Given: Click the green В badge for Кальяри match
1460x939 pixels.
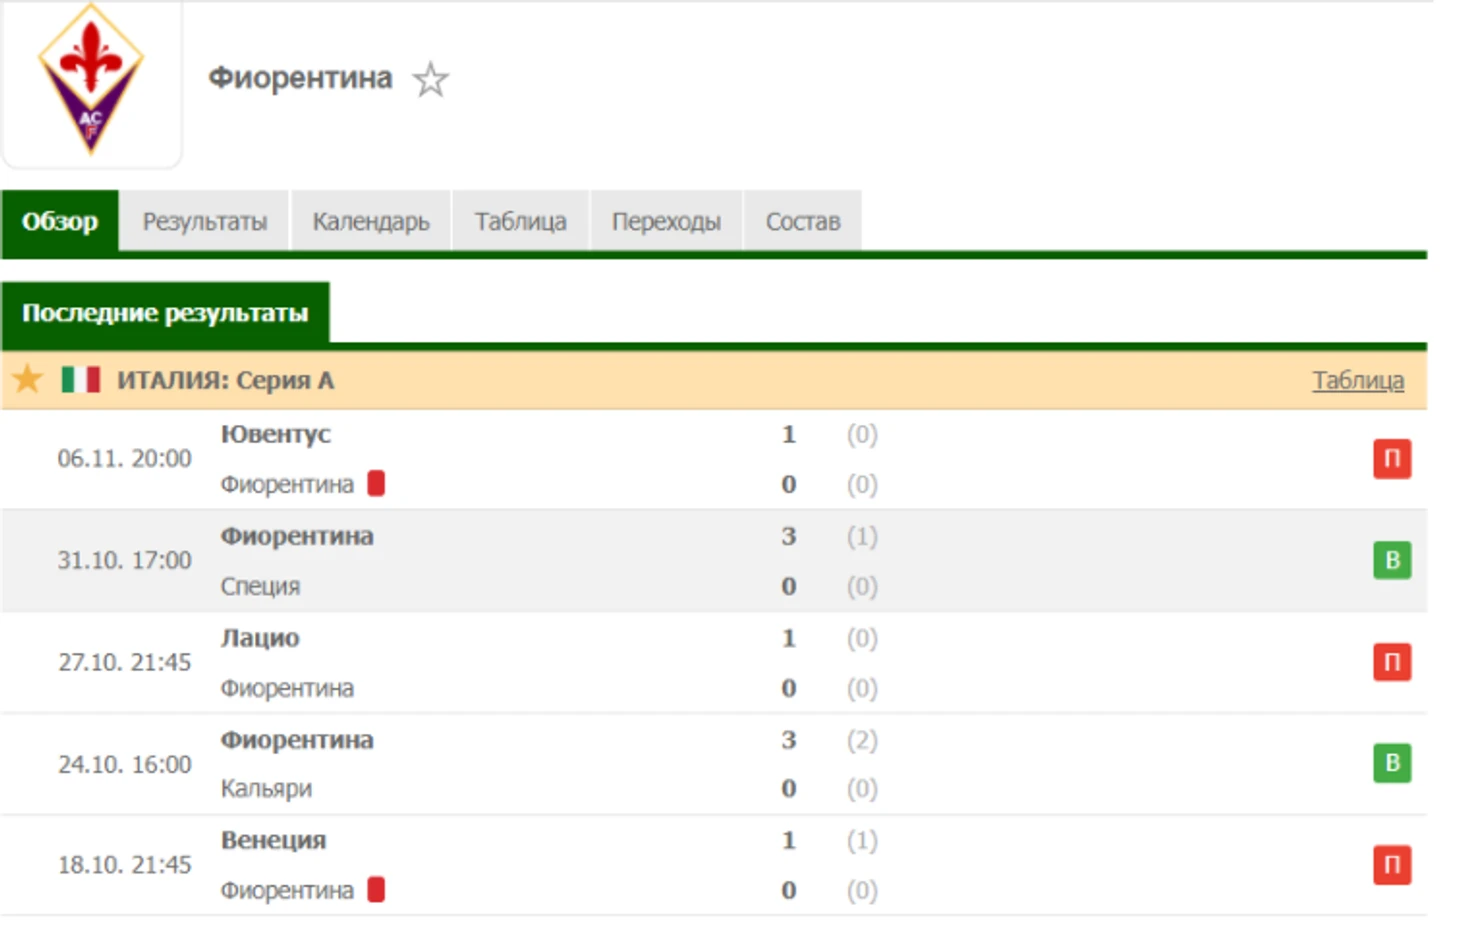Looking at the screenshot, I should [x=1391, y=763].
